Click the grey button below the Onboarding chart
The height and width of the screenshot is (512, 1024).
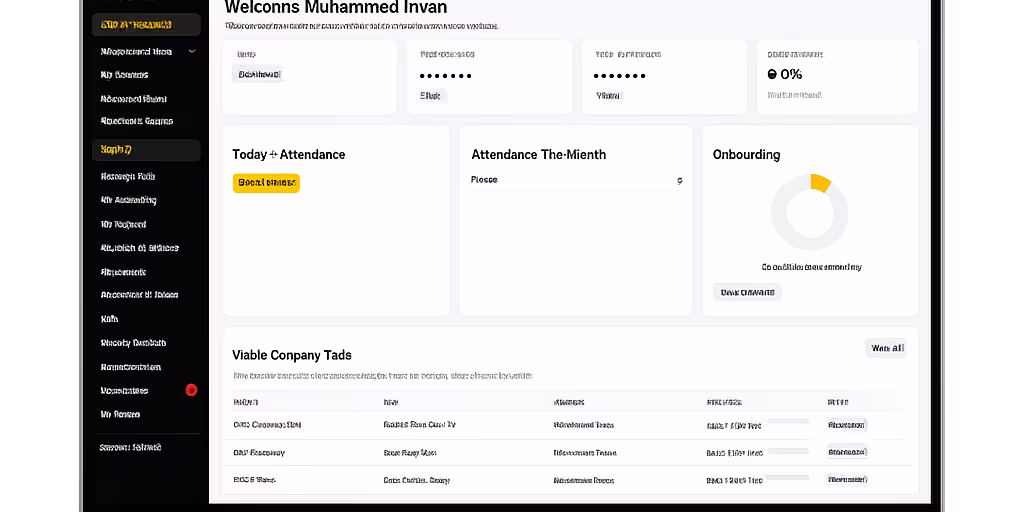coord(747,292)
